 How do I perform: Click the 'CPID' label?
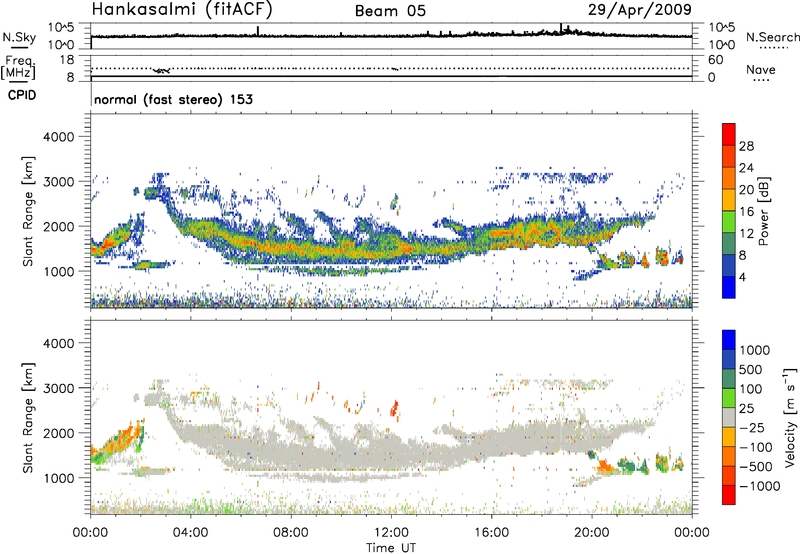(22, 95)
